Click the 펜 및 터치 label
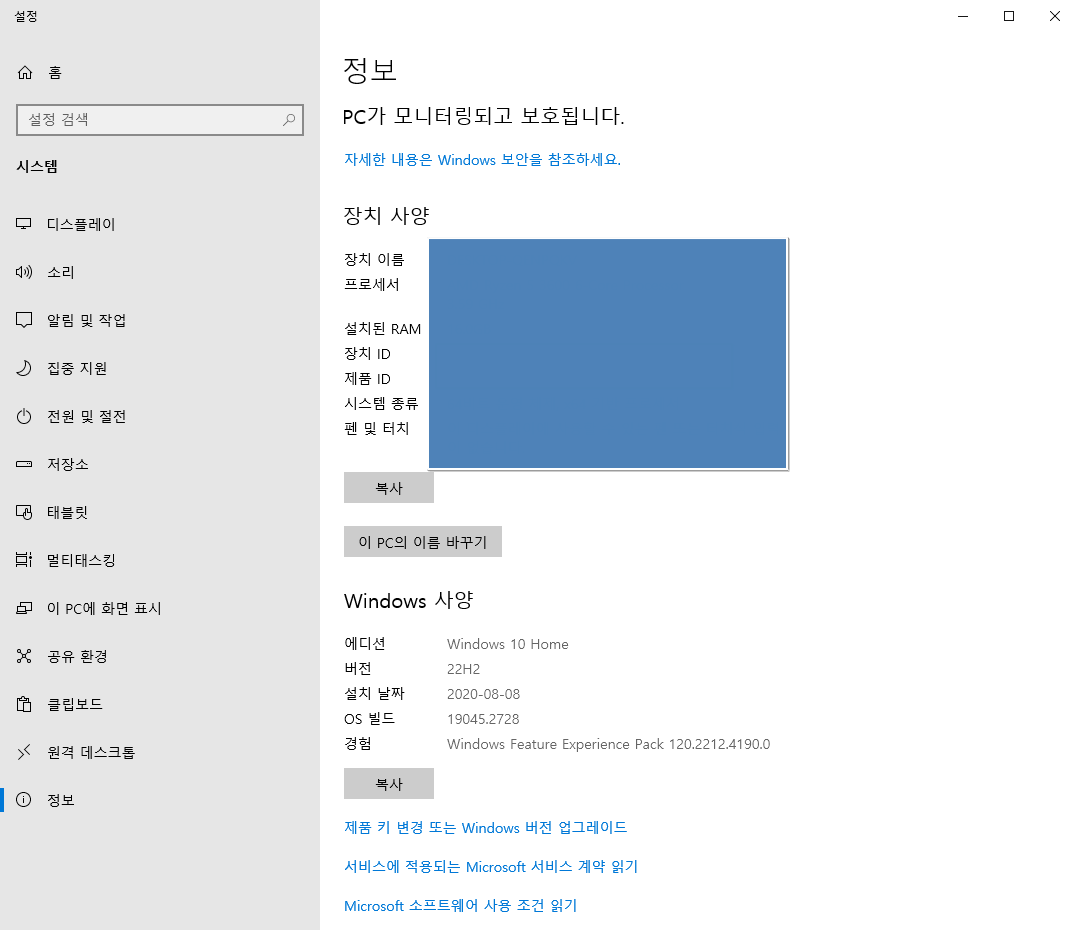 pyautogui.click(x=376, y=428)
